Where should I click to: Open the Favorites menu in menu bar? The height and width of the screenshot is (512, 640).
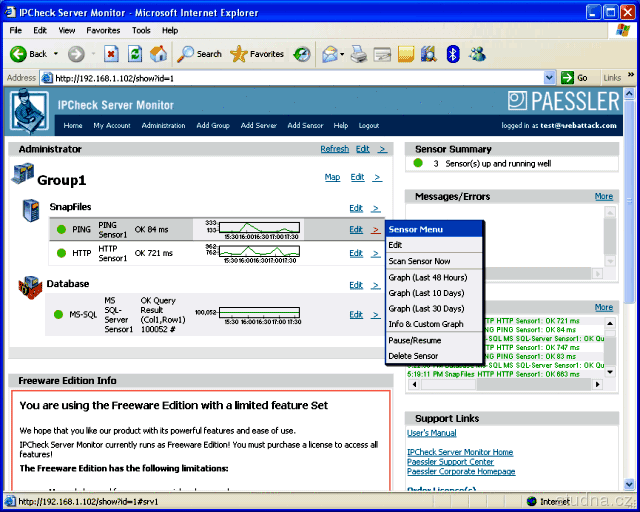[102, 31]
